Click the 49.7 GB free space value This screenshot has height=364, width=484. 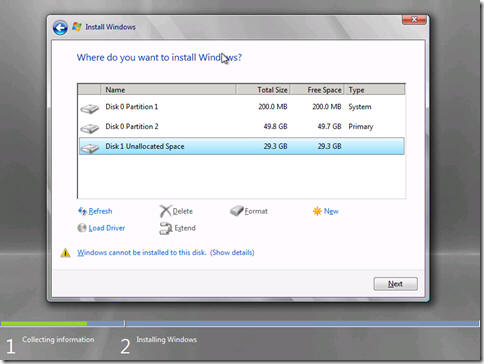pos(329,127)
